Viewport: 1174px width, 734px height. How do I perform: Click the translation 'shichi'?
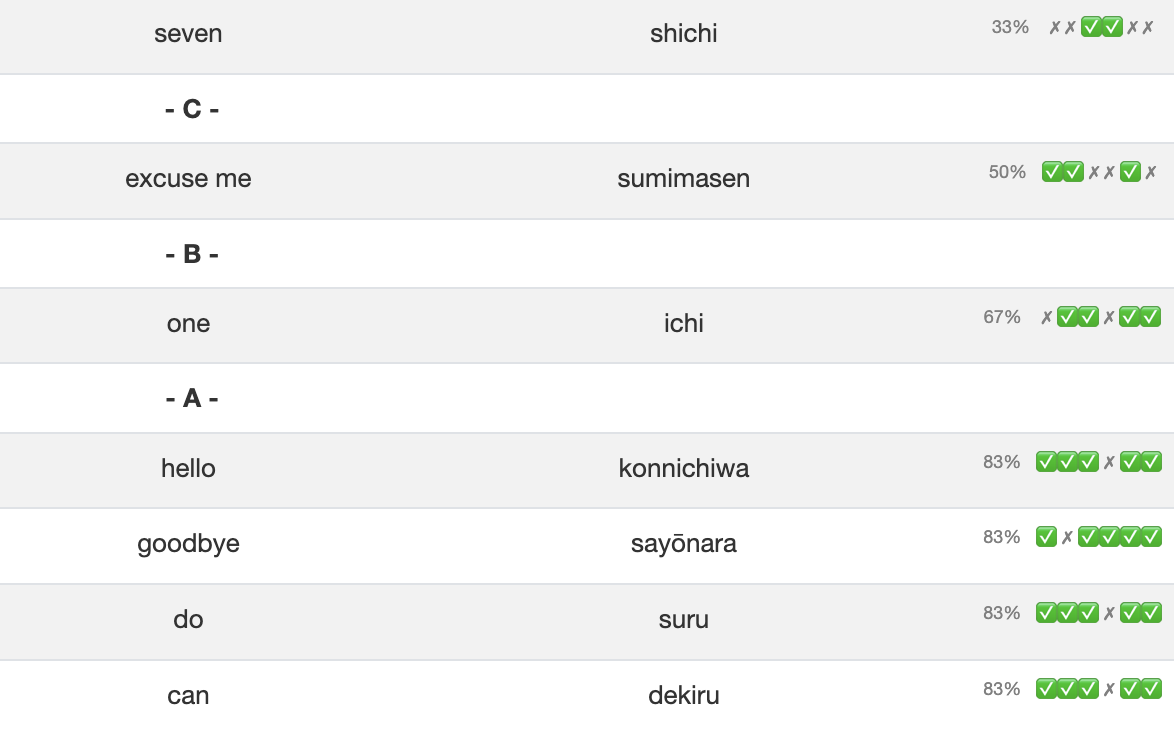[x=683, y=34]
